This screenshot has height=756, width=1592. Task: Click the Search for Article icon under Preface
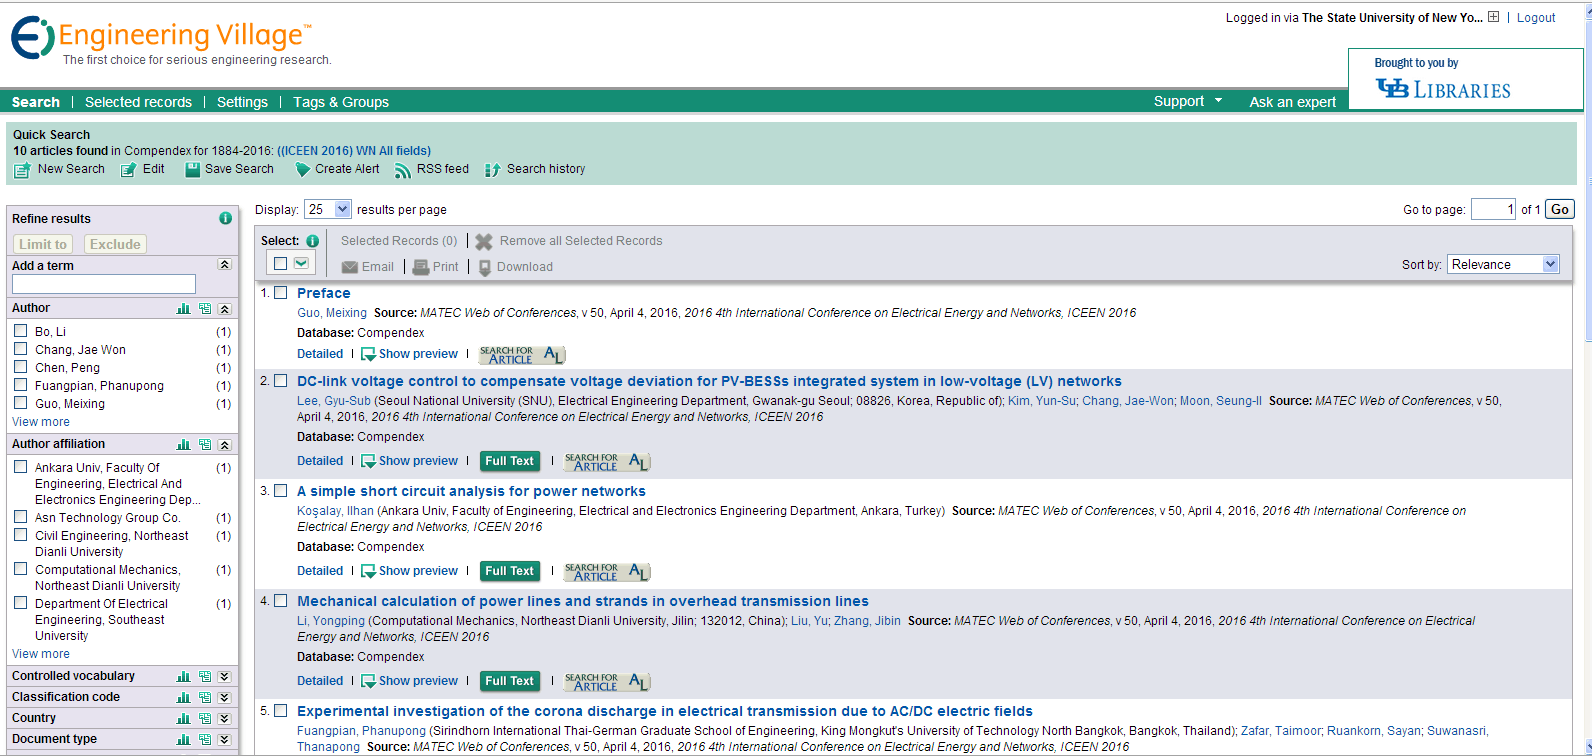click(522, 355)
